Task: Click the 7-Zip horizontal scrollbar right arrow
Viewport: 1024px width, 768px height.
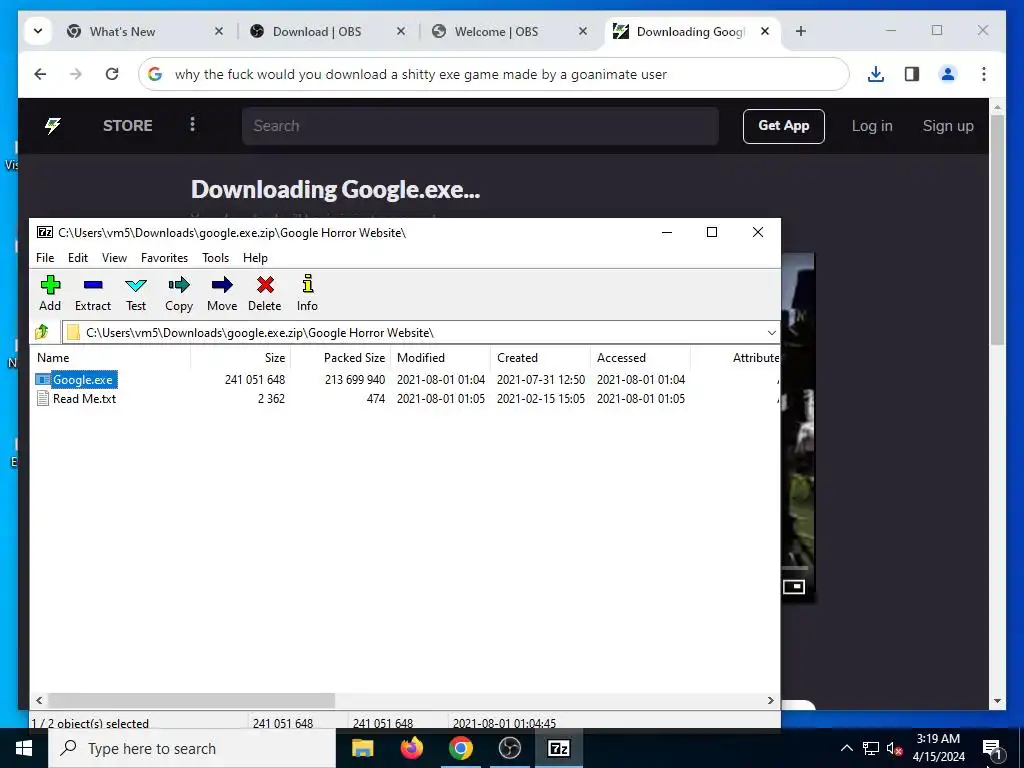Action: [771, 700]
